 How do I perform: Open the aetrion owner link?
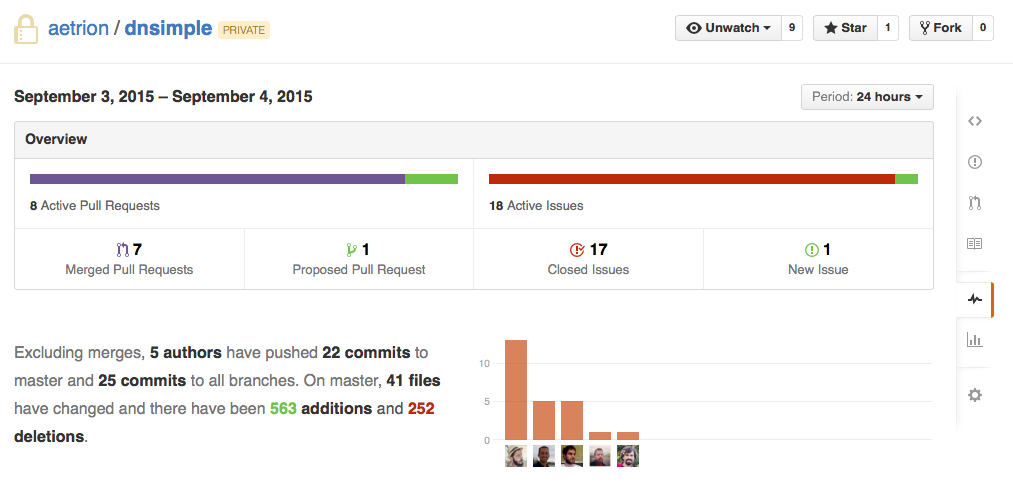pos(78,29)
